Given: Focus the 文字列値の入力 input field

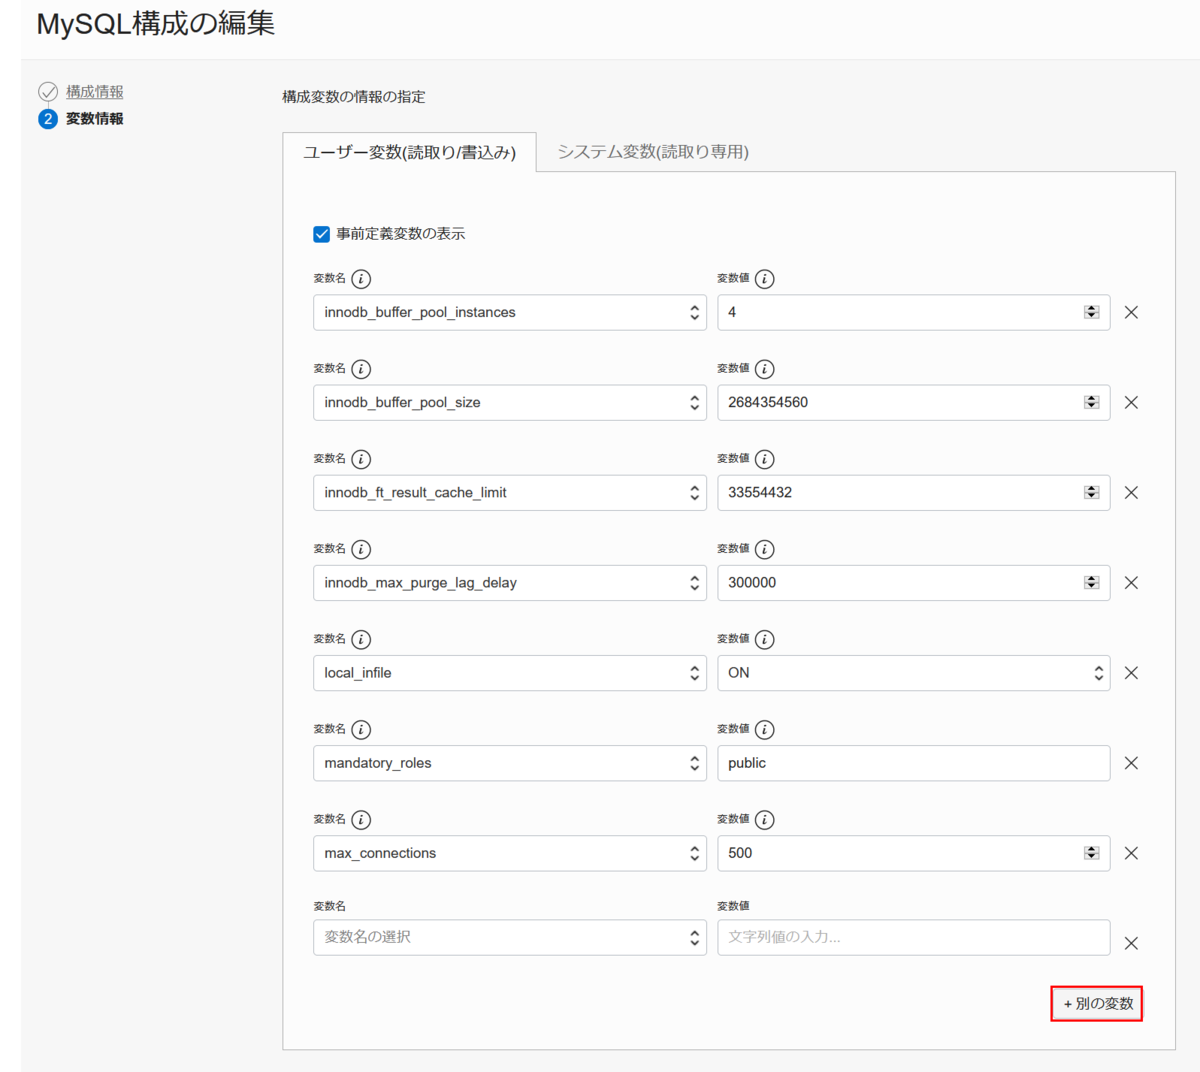Looking at the screenshot, I should [x=913, y=937].
